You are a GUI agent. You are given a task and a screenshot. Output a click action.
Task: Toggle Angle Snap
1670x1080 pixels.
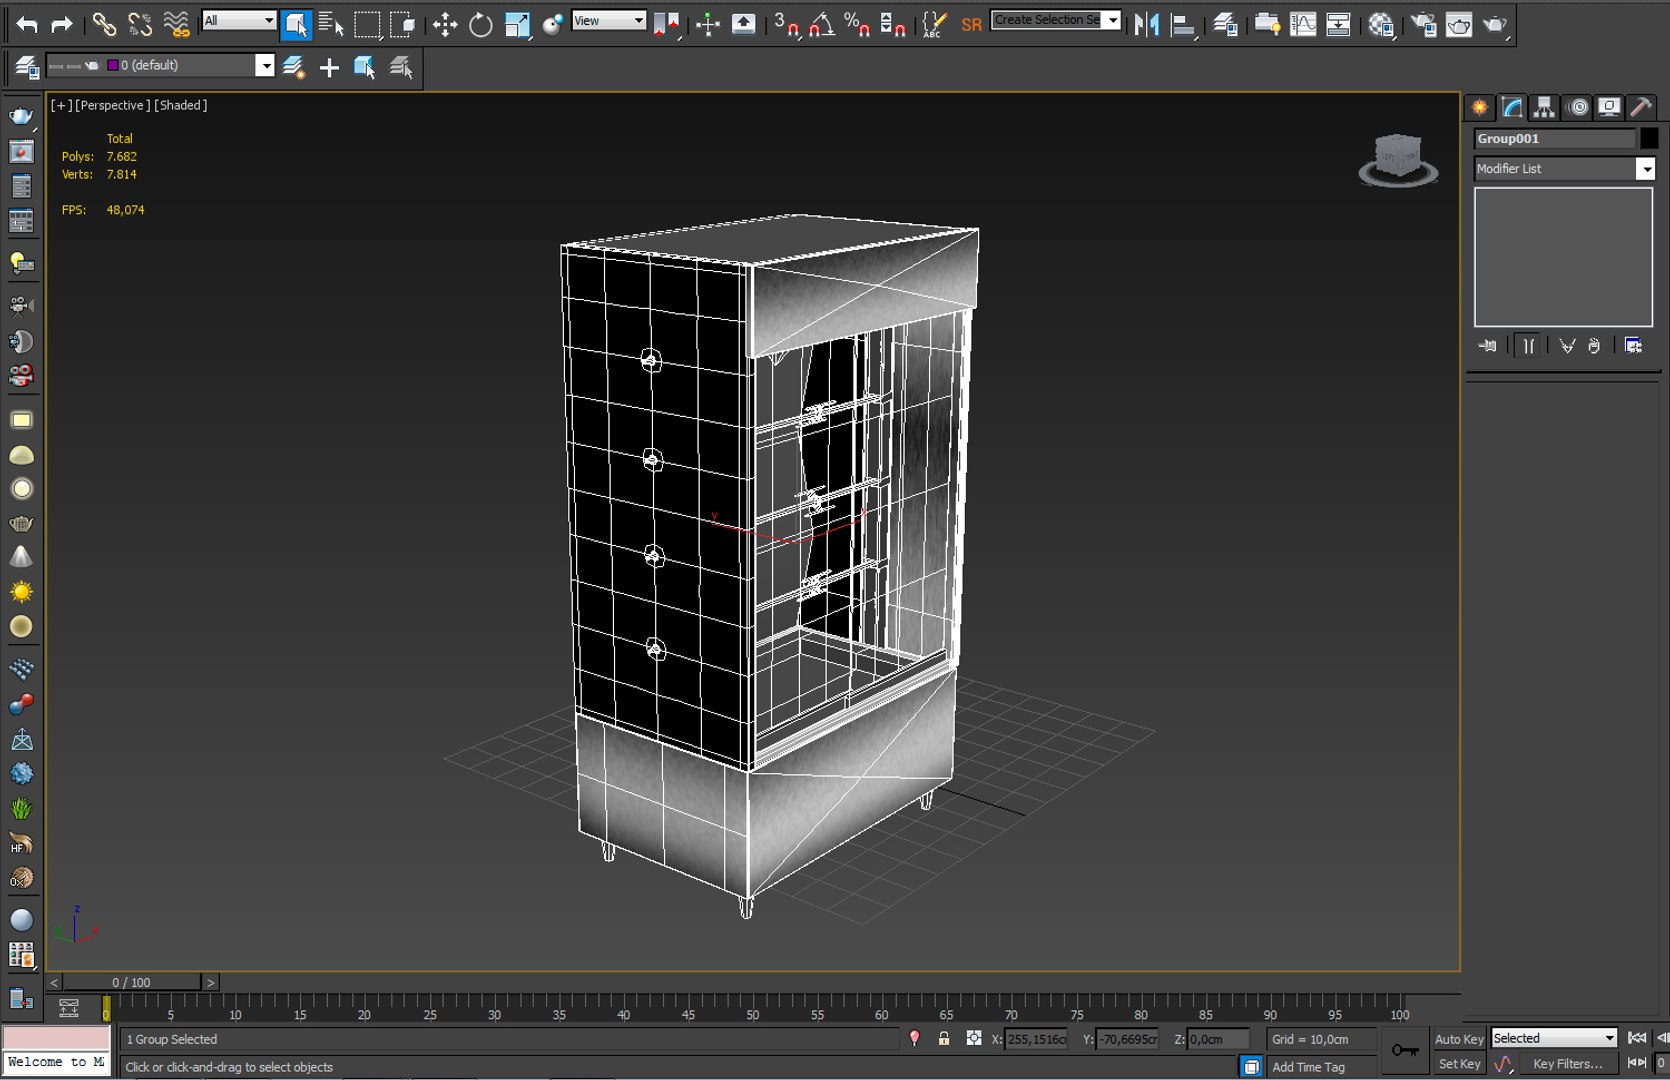[x=822, y=24]
